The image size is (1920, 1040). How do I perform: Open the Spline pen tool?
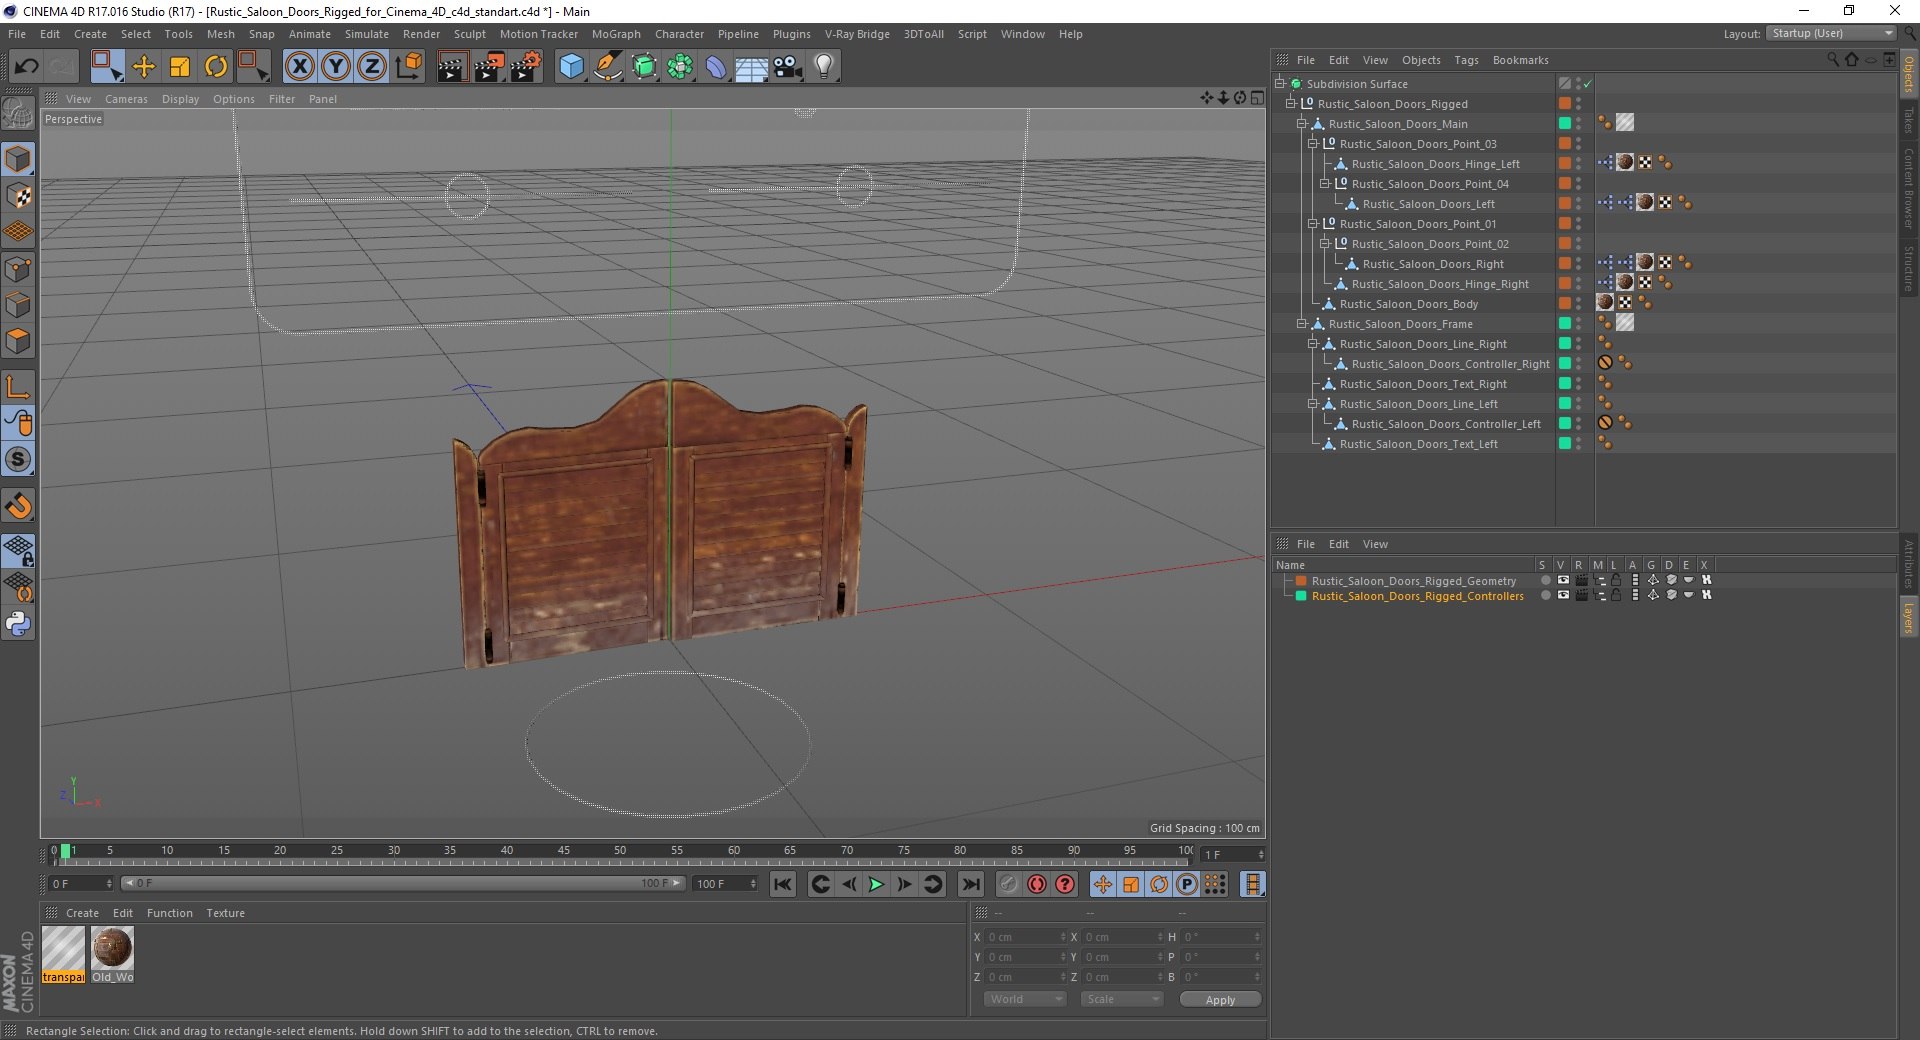tap(607, 67)
